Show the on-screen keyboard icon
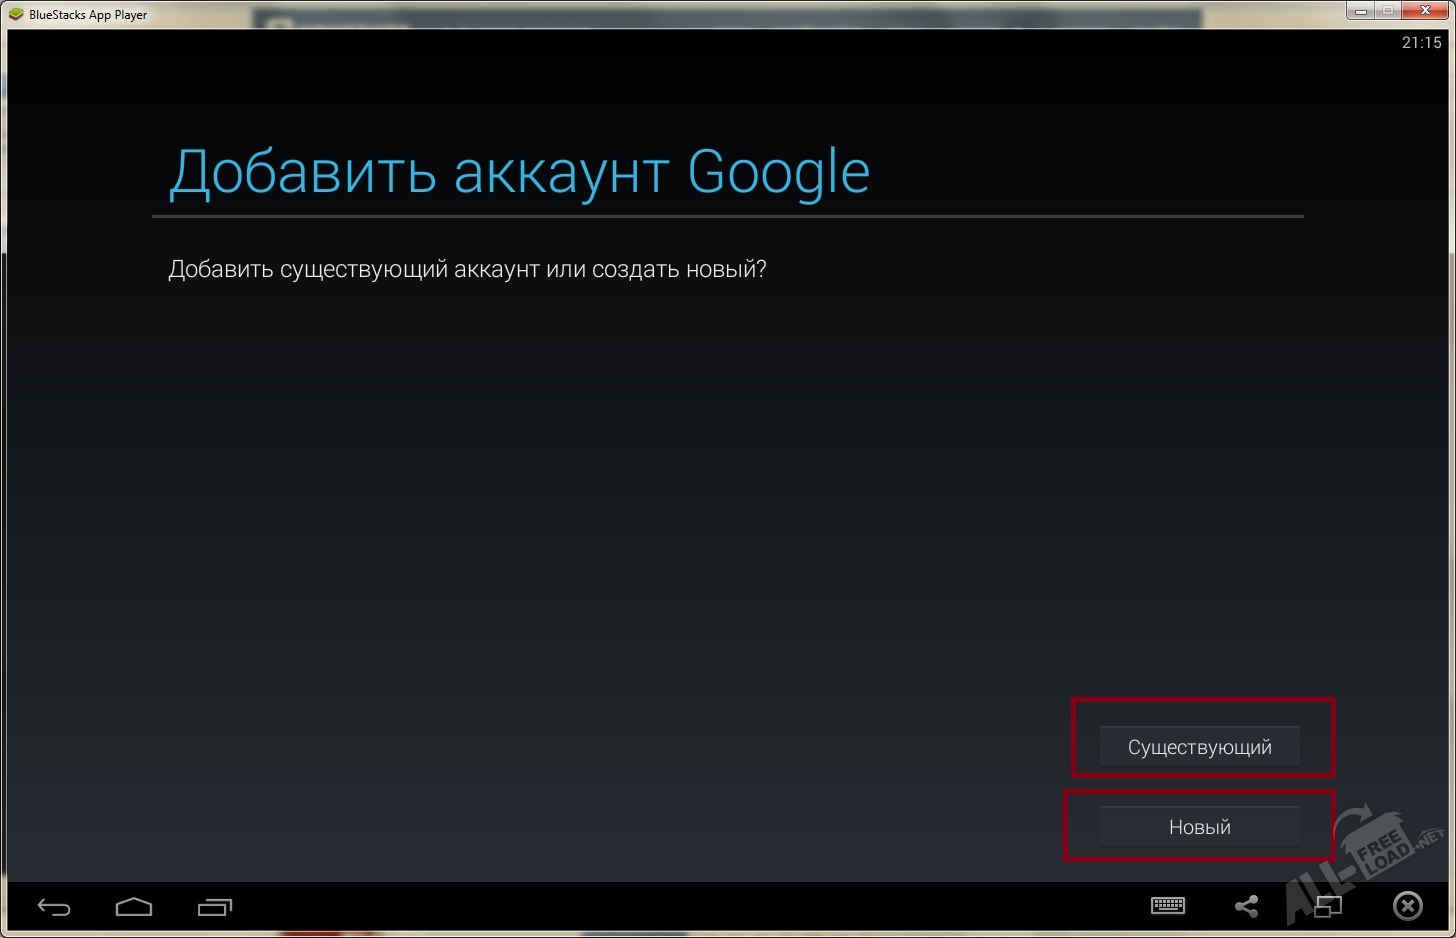Viewport: 1456px width, 938px height. 1167,906
